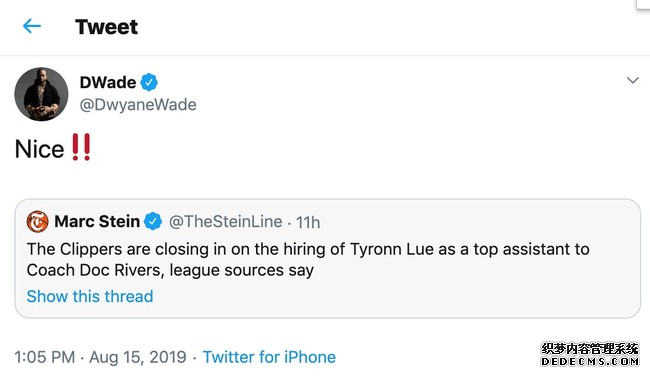Open the quoted tweet about Tyronn Lue

(327, 259)
